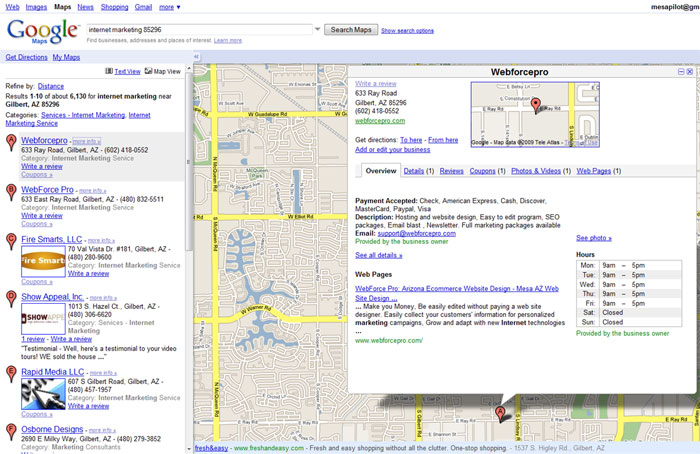This screenshot has width=700, height=454.
Task: Open Get Directions
Action: pyautogui.click(x=26, y=57)
